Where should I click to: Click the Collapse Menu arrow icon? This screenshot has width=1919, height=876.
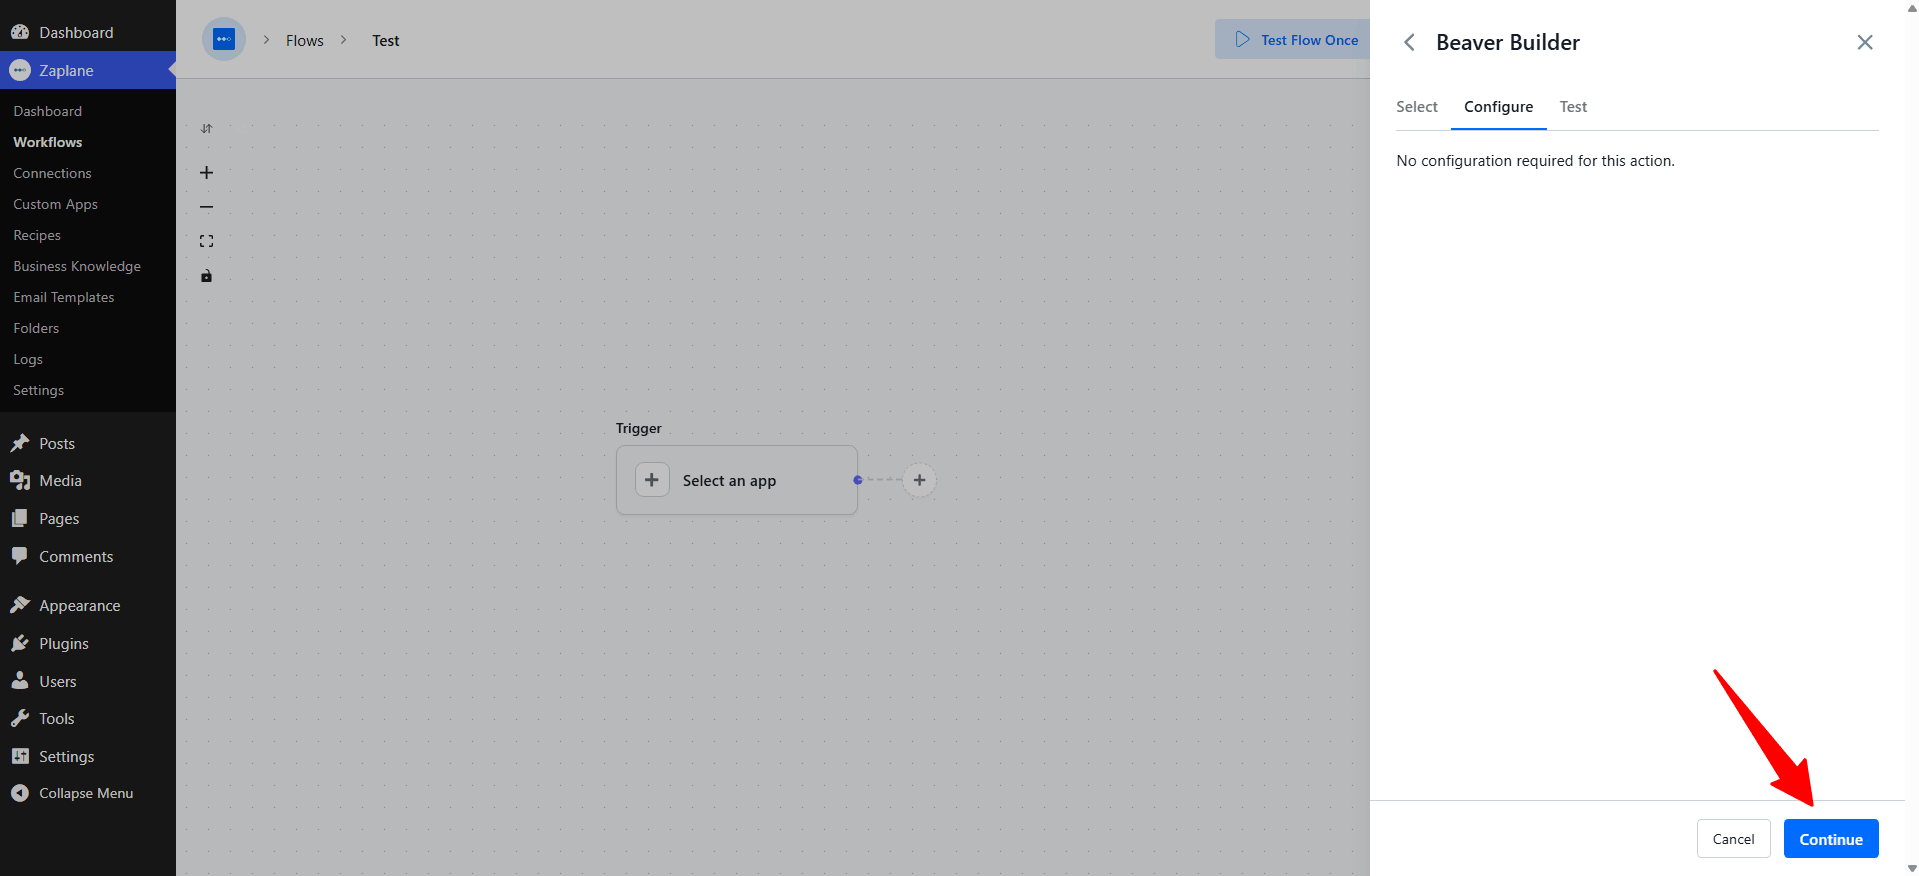tap(20, 793)
